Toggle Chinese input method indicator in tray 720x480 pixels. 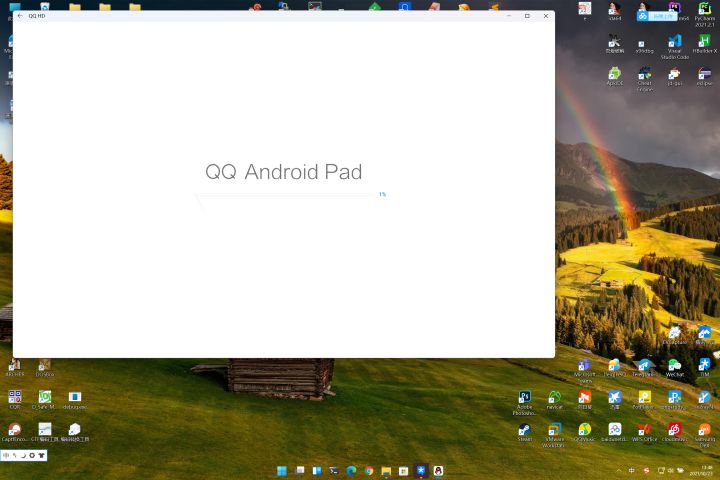632,470
